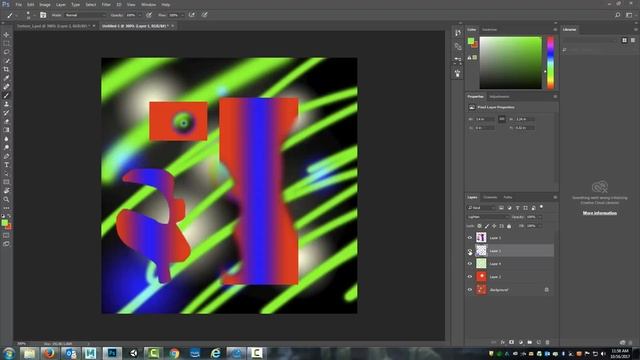Open the Layers panel flyout menu
The height and width of the screenshot is (360, 640).
555,198
